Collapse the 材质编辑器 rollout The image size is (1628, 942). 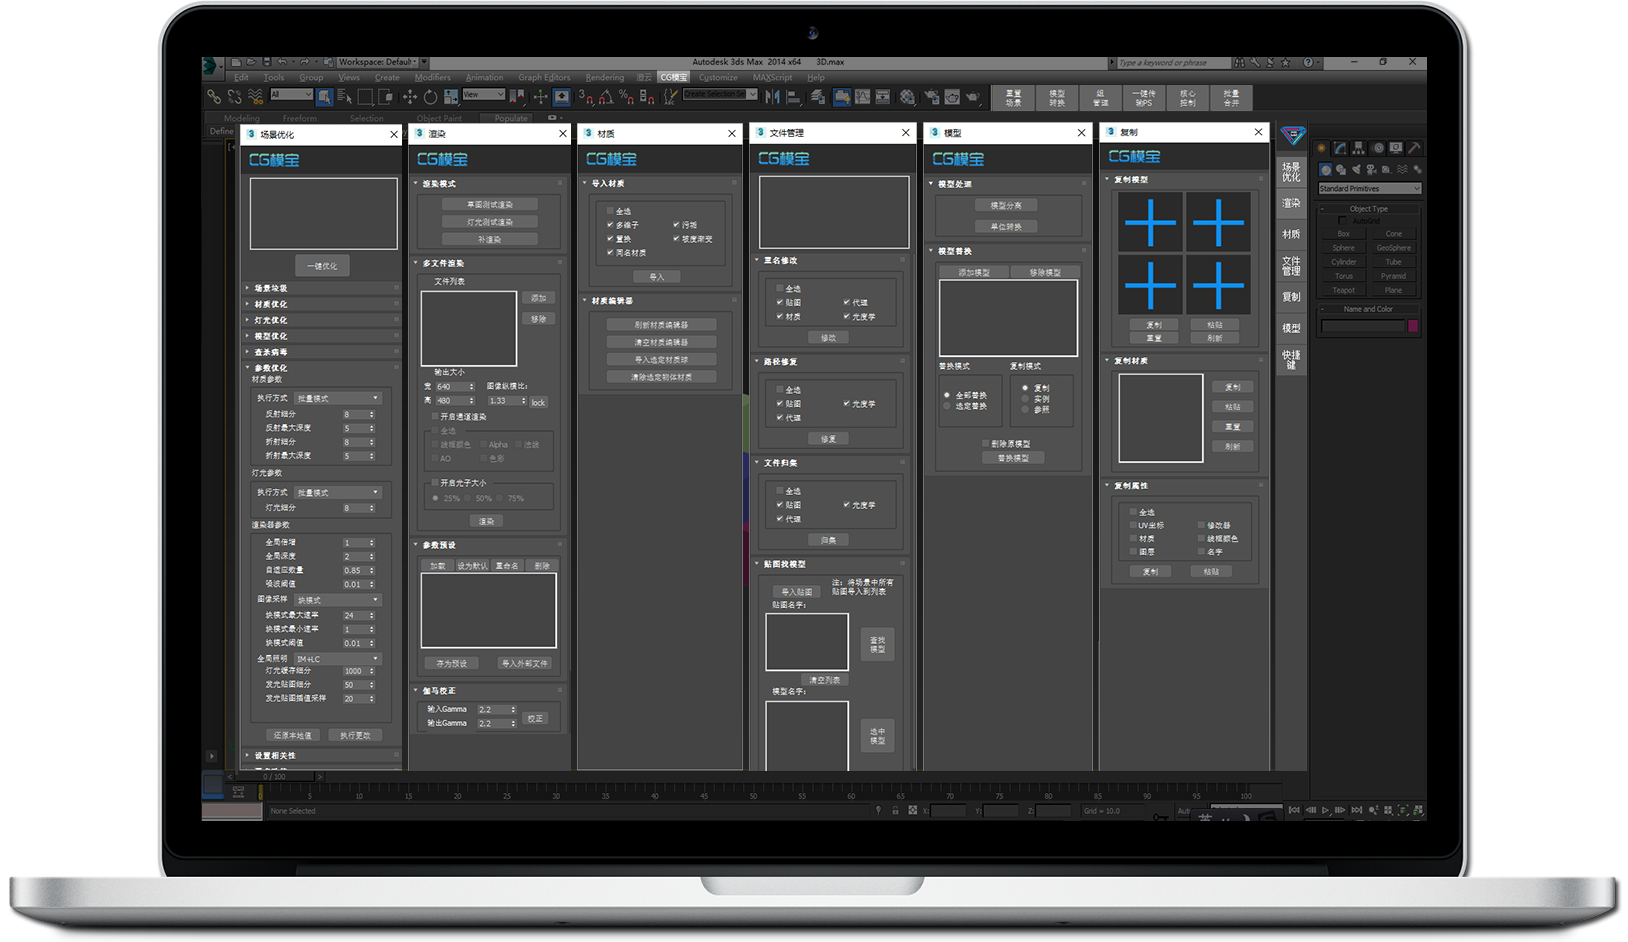click(660, 300)
